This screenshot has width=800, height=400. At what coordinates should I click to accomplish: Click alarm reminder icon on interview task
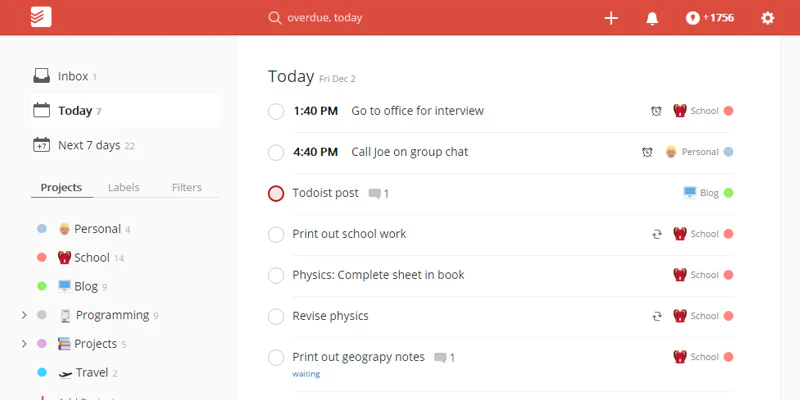[656, 111]
